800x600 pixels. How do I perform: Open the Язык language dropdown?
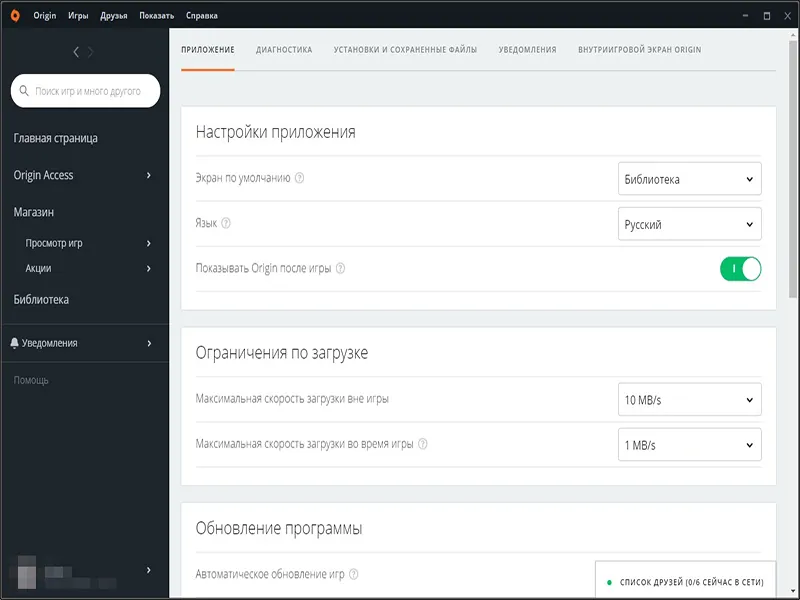point(689,225)
